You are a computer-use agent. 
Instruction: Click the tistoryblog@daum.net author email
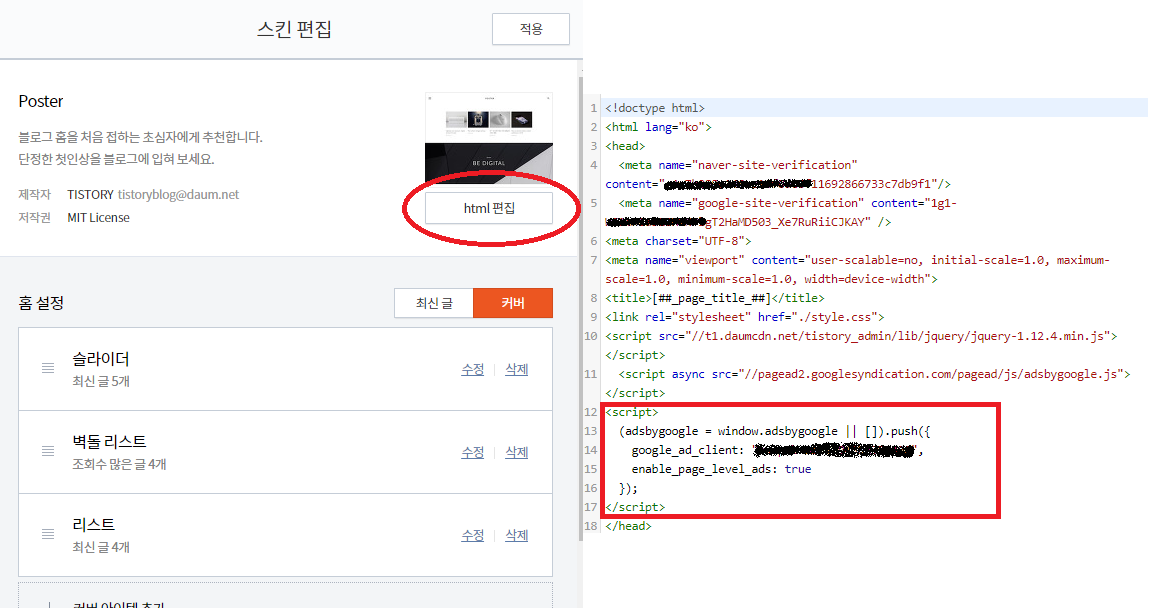[178, 194]
